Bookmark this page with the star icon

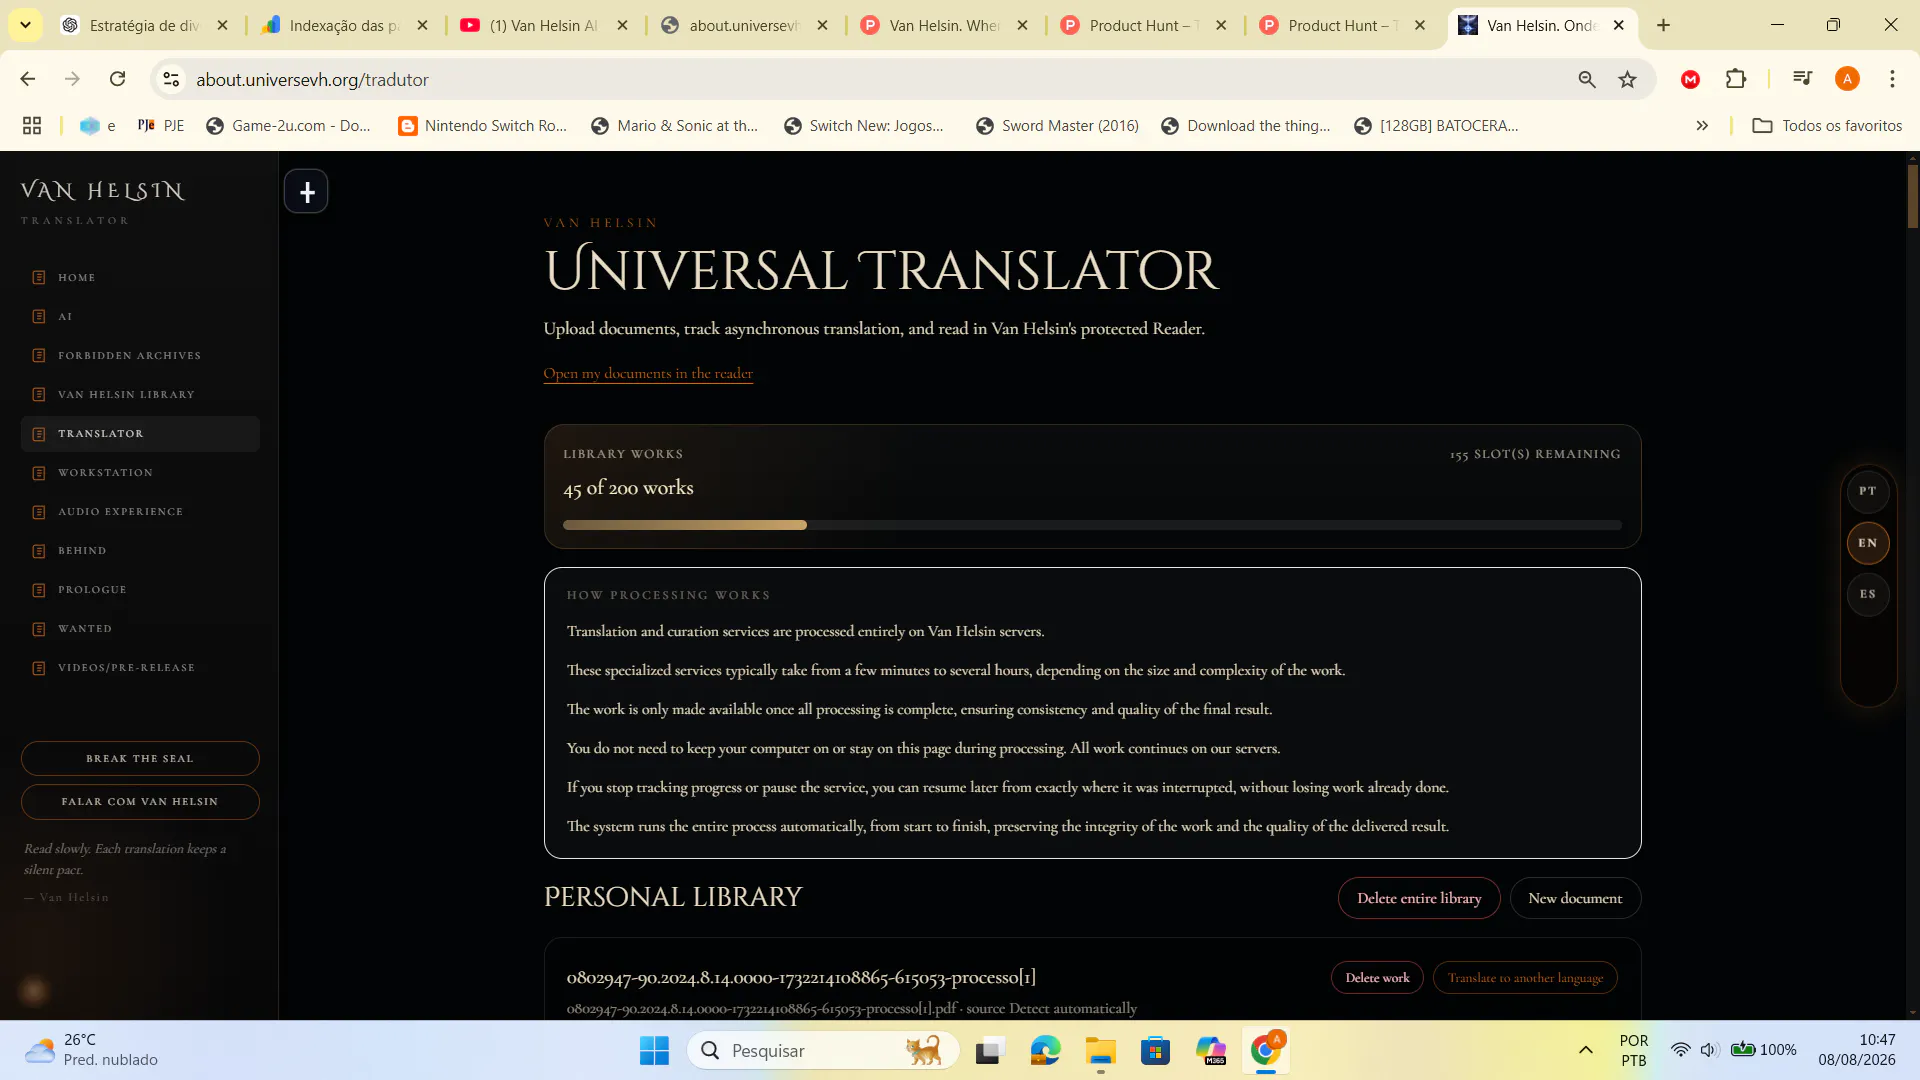1628,79
